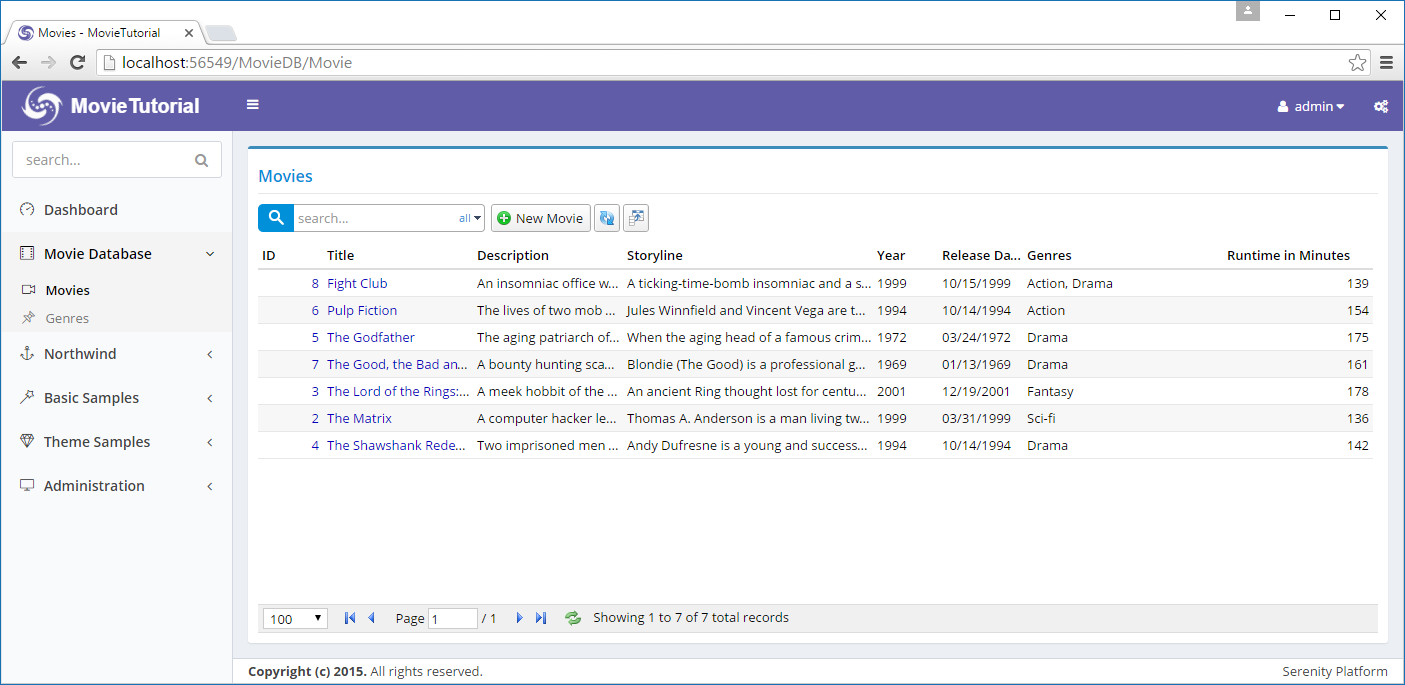Image resolution: width=1405 pixels, height=685 pixels.
Task: Click the blue magnifier search icon in the grid
Action: tap(275, 218)
